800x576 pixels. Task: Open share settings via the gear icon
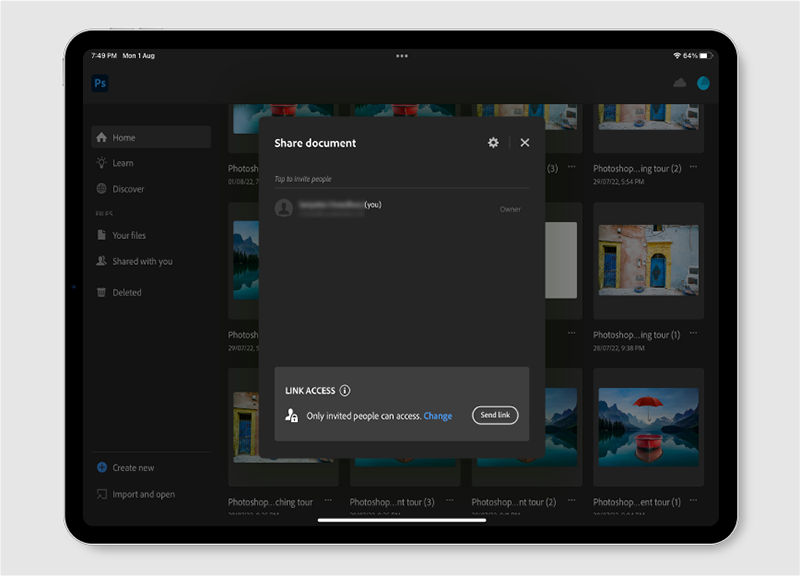pyautogui.click(x=493, y=143)
